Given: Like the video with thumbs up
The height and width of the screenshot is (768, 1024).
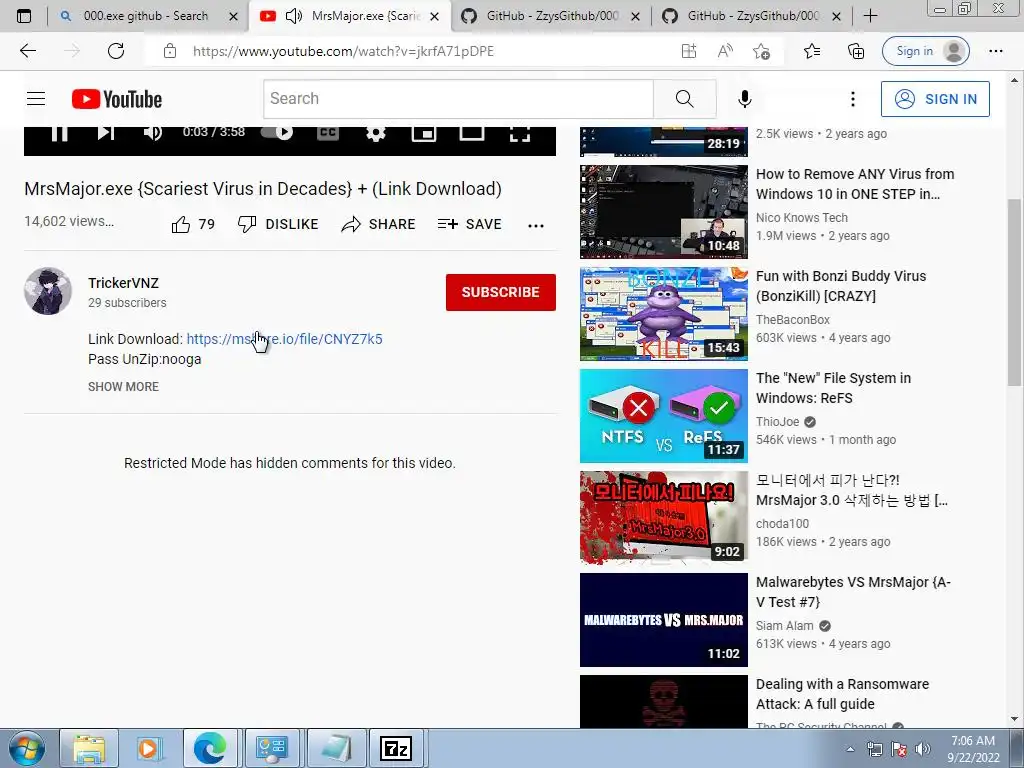Looking at the screenshot, I should [193, 224].
